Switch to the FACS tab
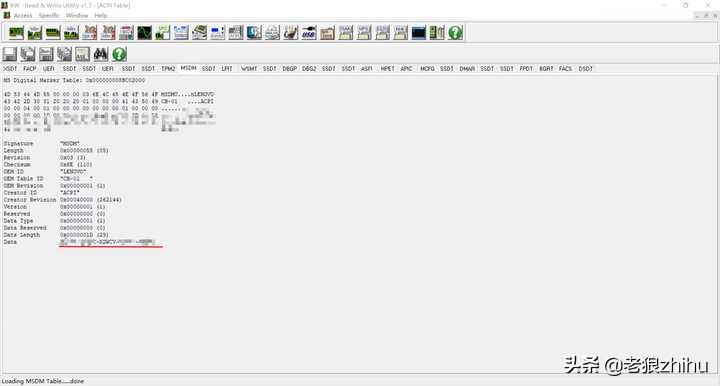Viewport: 720px width, 386px height. [x=565, y=69]
